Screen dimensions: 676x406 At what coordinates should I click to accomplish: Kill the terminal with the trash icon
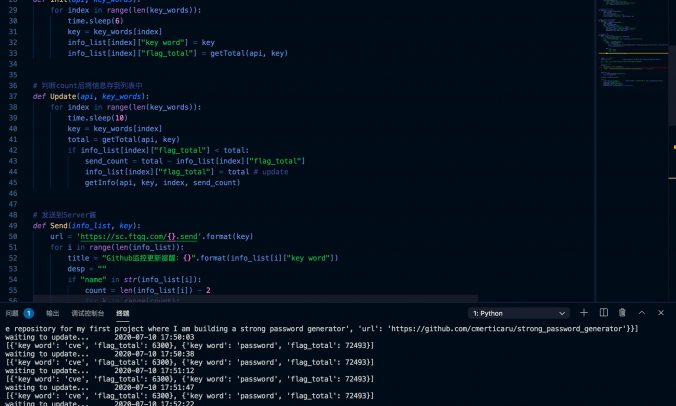622,313
